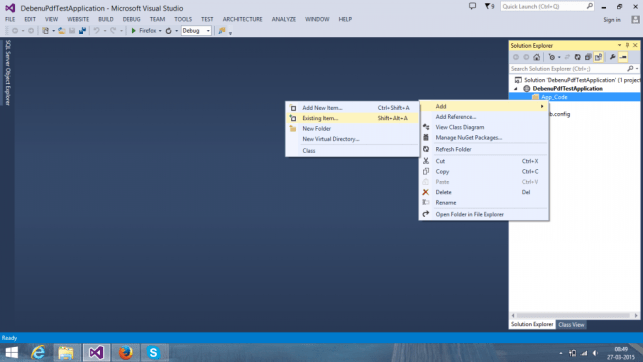Click the notifications flag icon
Screen dimensions: 643x362
click(x=489, y=6)
